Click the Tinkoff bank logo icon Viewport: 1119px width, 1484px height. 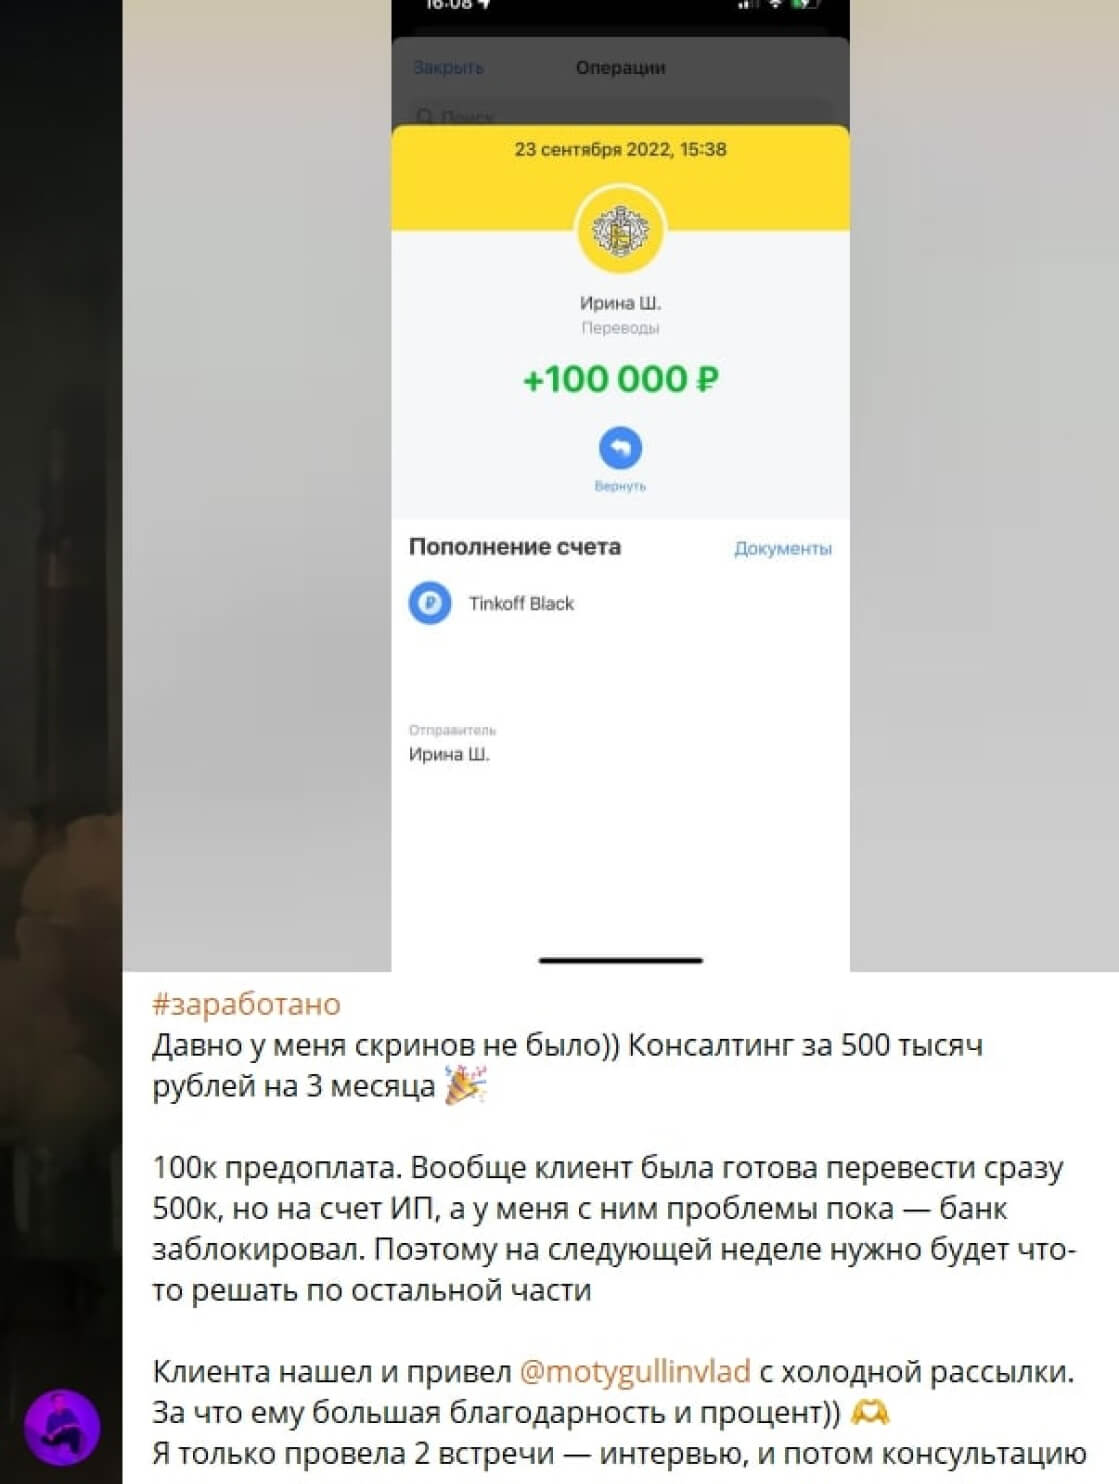(x=620, y=230)
